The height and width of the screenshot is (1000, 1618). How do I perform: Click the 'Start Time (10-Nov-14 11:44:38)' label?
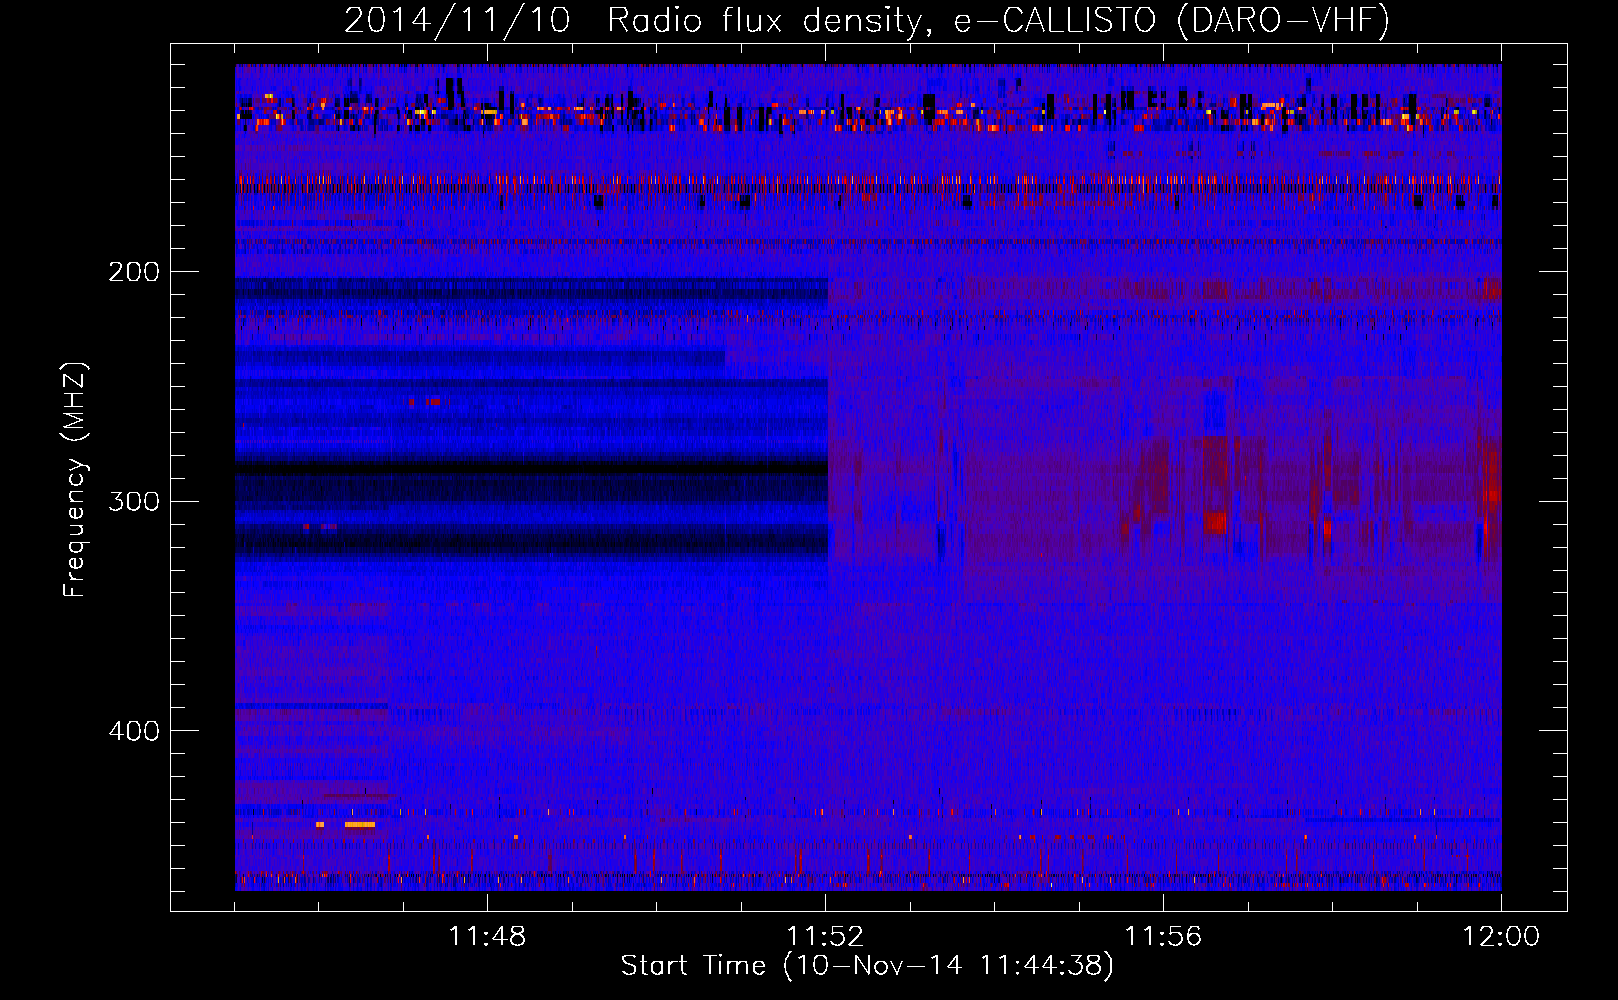click(867, 966)
